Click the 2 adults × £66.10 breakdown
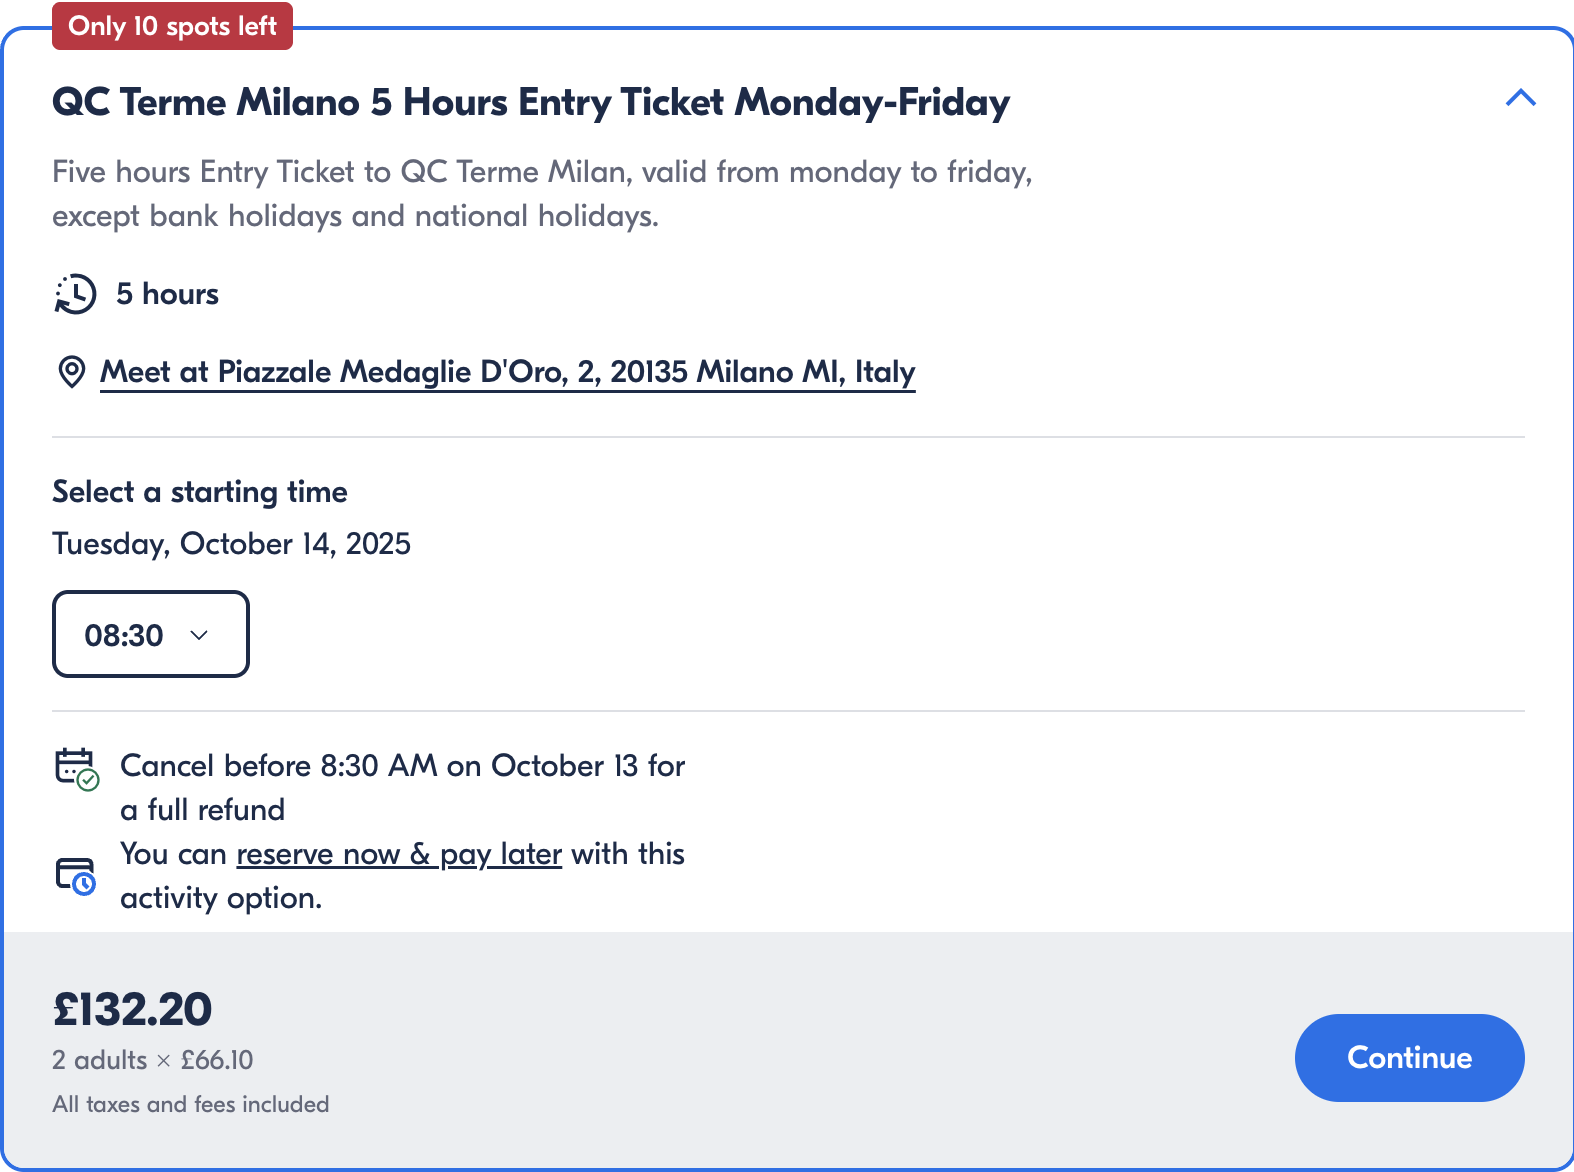 coord(152,1060)
